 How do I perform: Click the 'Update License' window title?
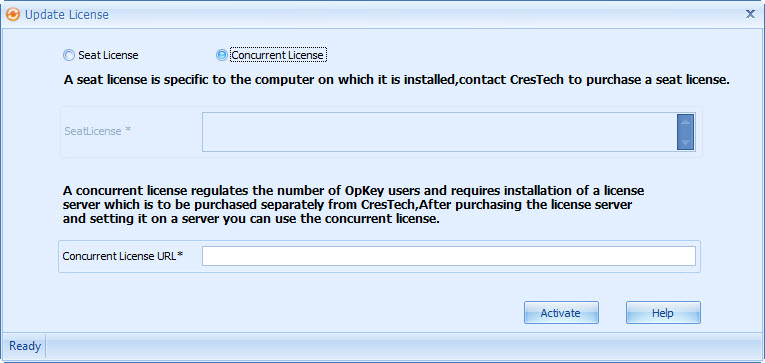(67, 15)
